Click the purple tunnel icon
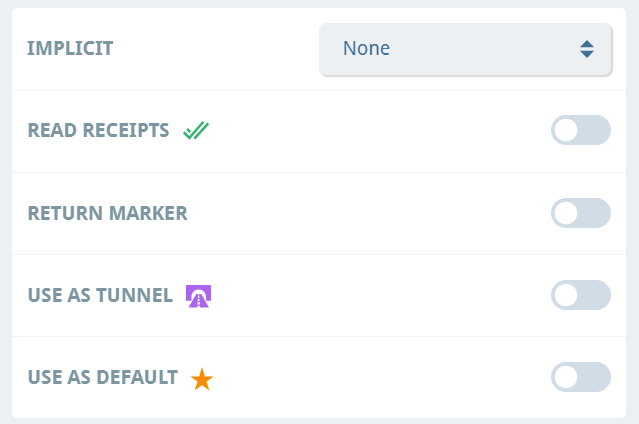The image size is (639, 424). tap(198, 296)
